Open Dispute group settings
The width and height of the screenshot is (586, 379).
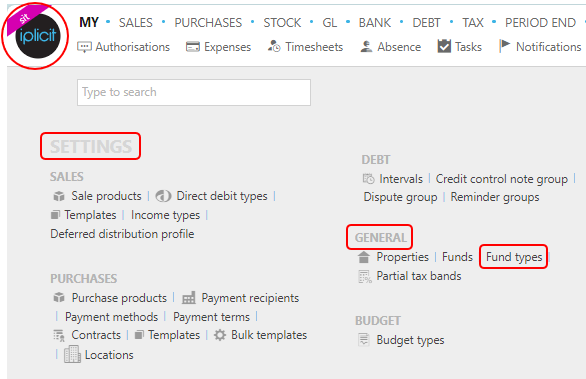click(x=400, y=197)
